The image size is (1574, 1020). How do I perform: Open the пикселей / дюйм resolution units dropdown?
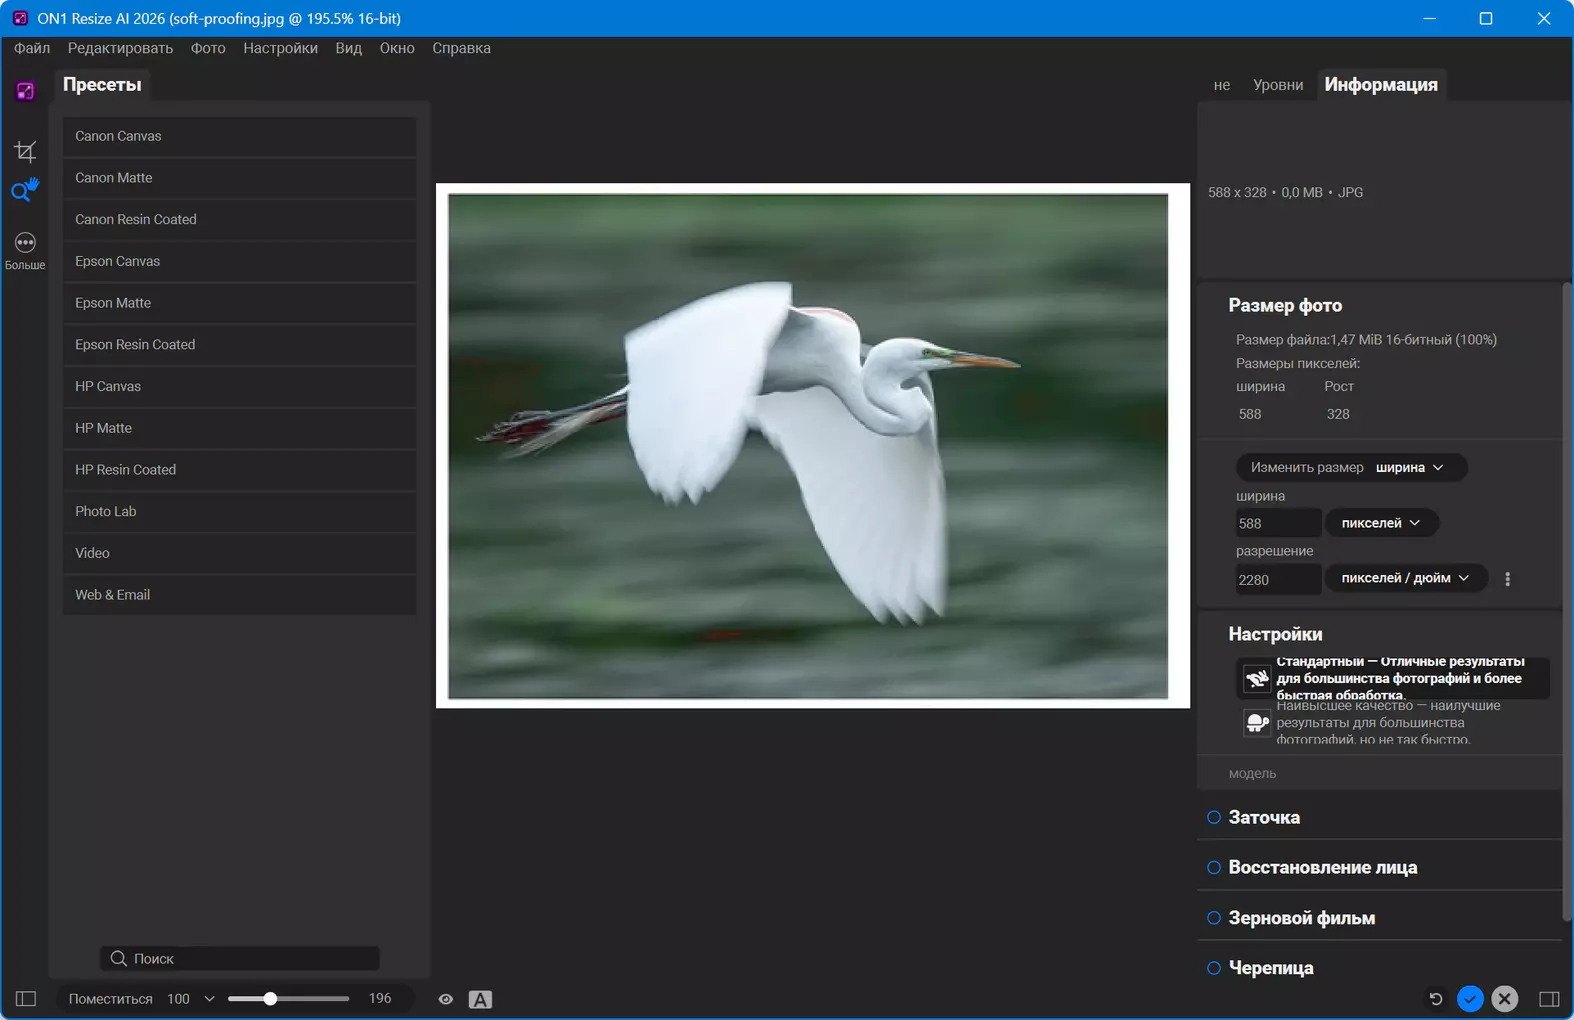click(x=1405, y=578)
